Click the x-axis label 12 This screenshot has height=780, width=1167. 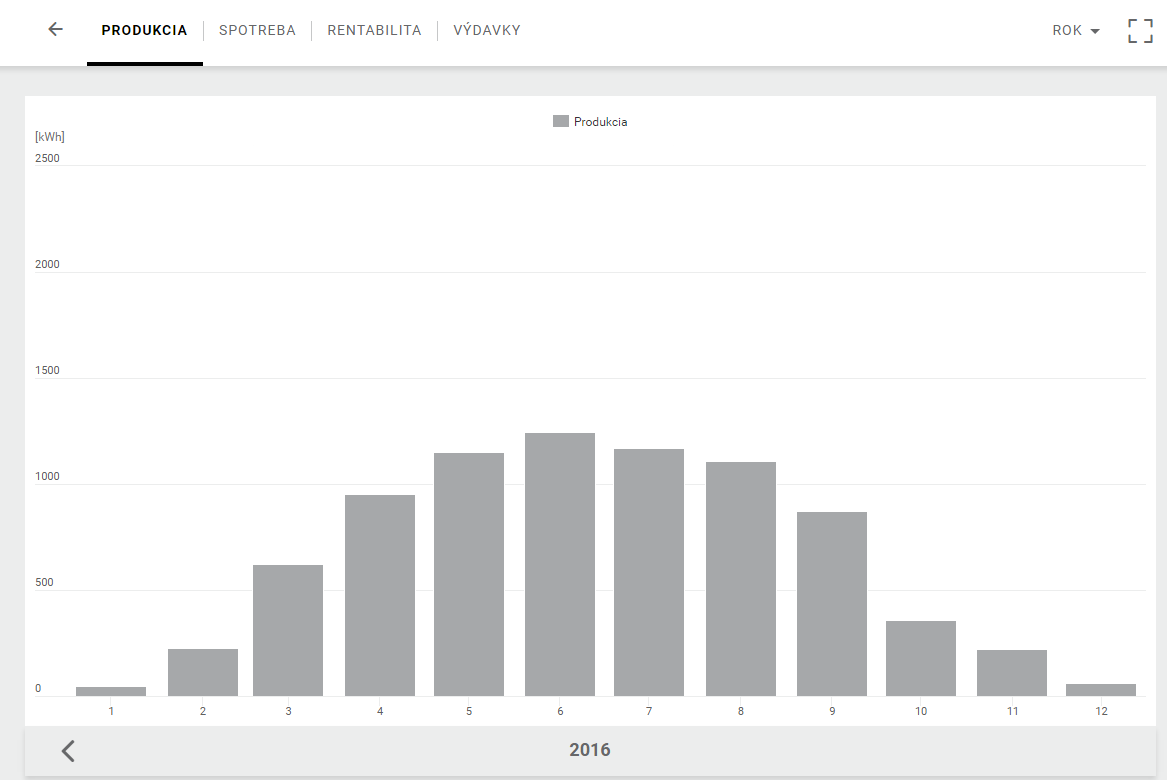(1102, 712)
